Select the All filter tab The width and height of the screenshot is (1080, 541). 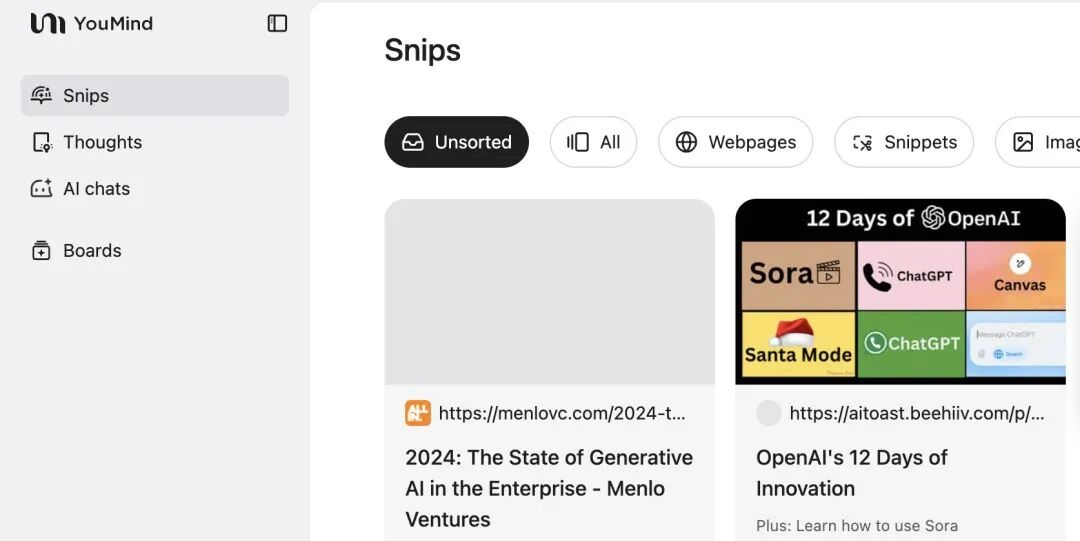pos(593,142)
